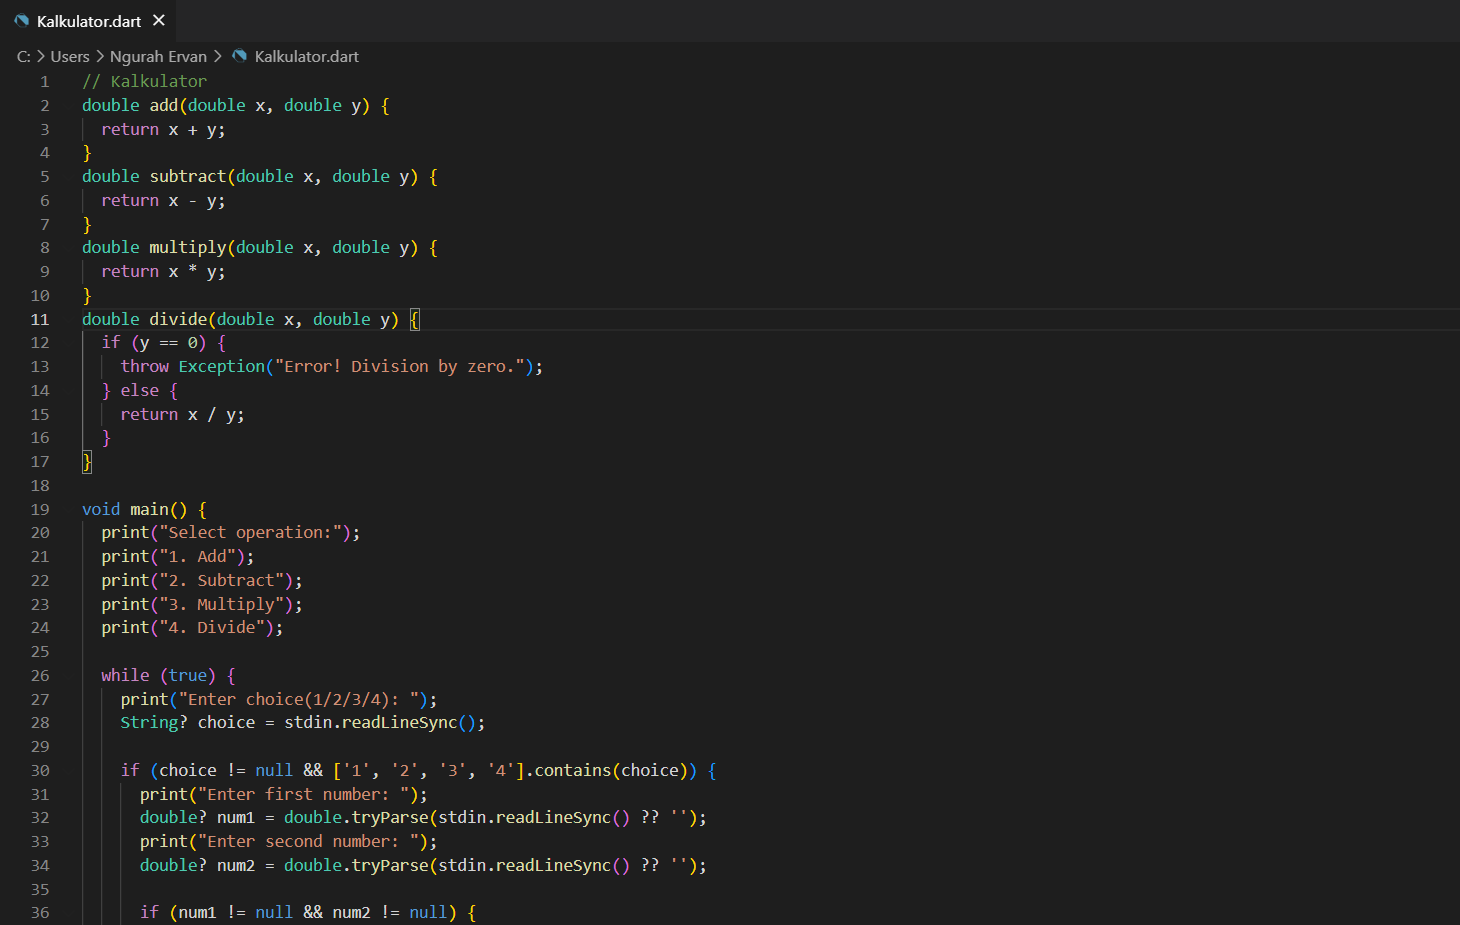The image size is (1460, 925).
Task: Click the "Error! Division by zero." string
Action: click(x=399, y=366)
